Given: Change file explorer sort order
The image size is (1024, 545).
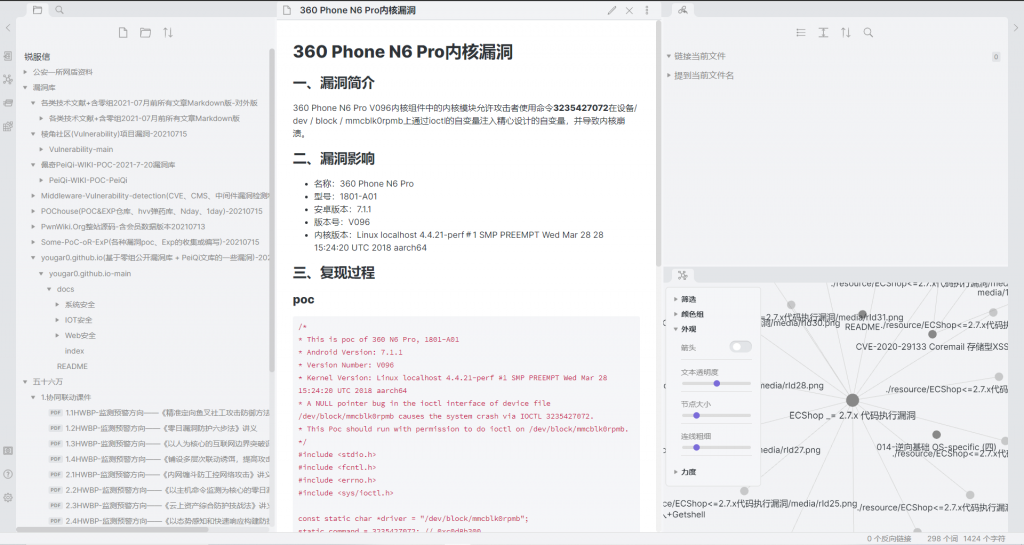Looking at the screenshot, I should click(168, 33).
